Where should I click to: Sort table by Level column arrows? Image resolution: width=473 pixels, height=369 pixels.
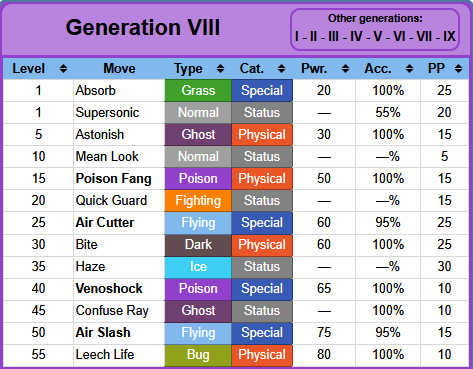tap(63, 69)
